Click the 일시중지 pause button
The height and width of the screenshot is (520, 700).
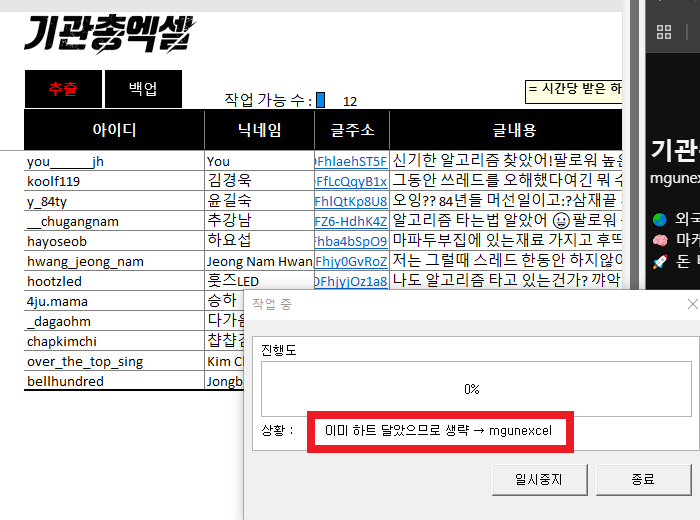tap(539, 479)
